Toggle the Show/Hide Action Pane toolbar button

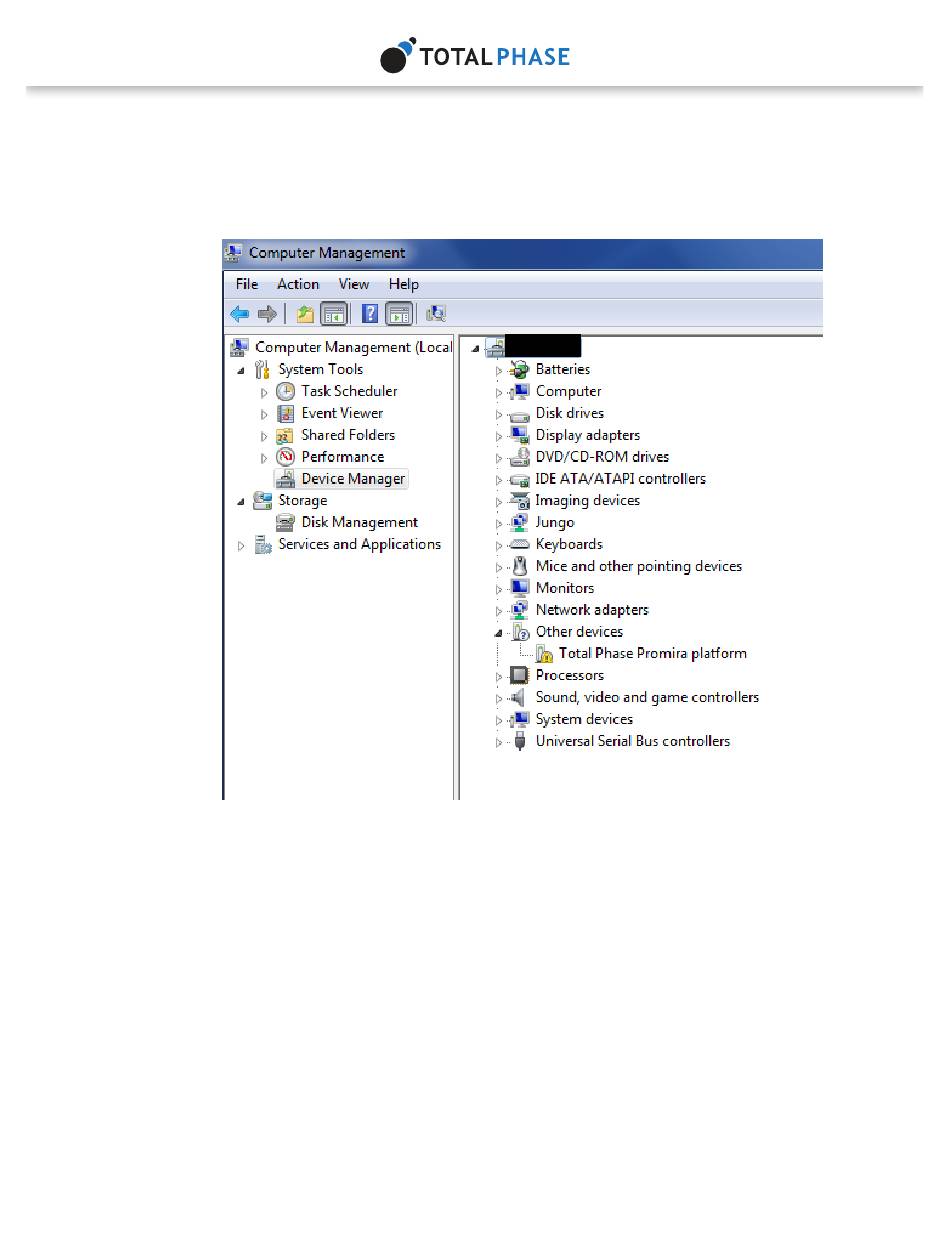[x=398, y=314]
